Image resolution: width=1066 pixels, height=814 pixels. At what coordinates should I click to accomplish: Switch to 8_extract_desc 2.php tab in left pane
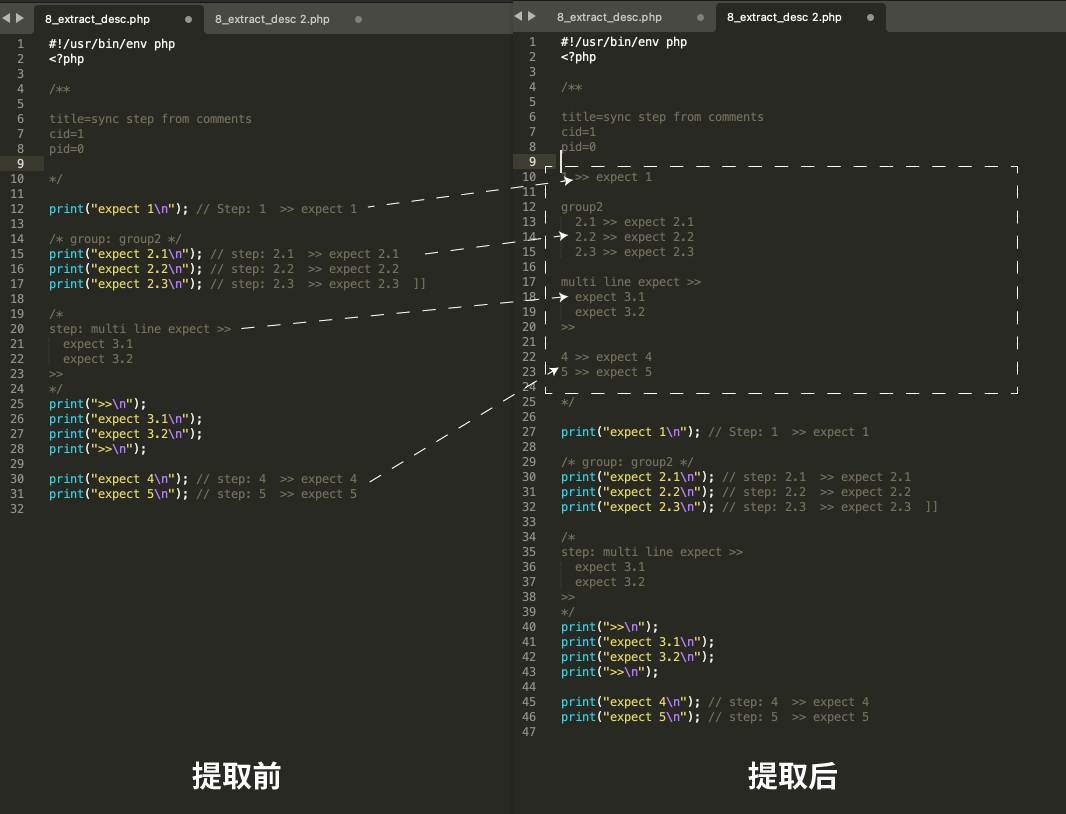click(x=272, y=20)
